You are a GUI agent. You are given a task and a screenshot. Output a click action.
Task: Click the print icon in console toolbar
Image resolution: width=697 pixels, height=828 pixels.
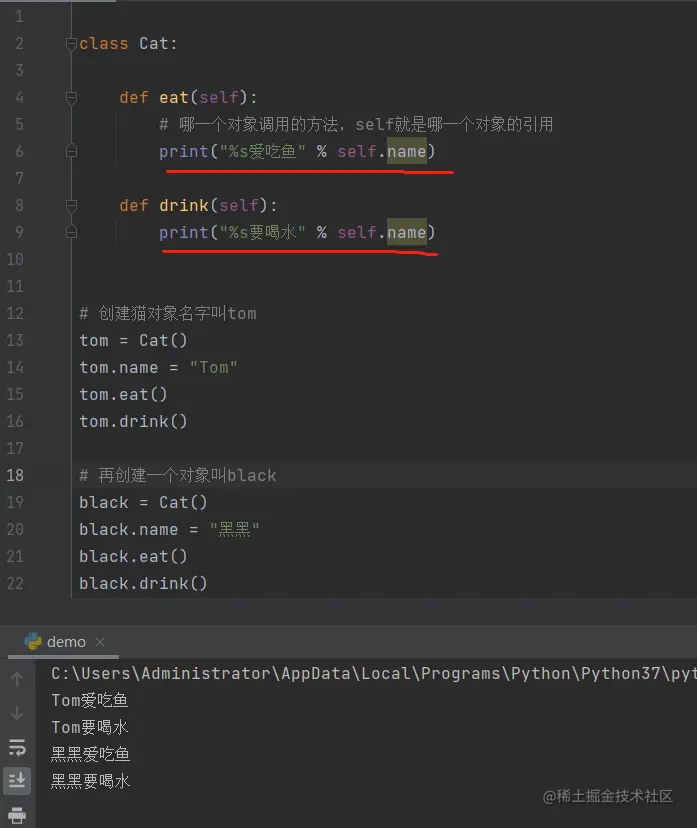(x=17, y=814)
